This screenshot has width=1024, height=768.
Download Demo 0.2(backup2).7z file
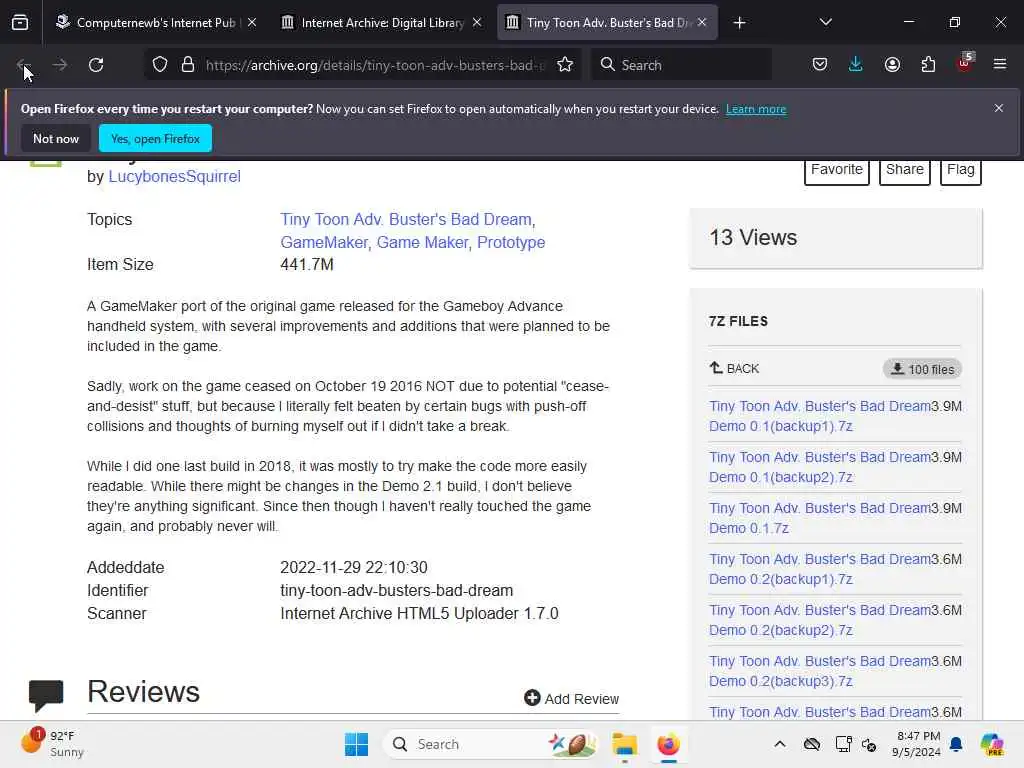[820, 620]
